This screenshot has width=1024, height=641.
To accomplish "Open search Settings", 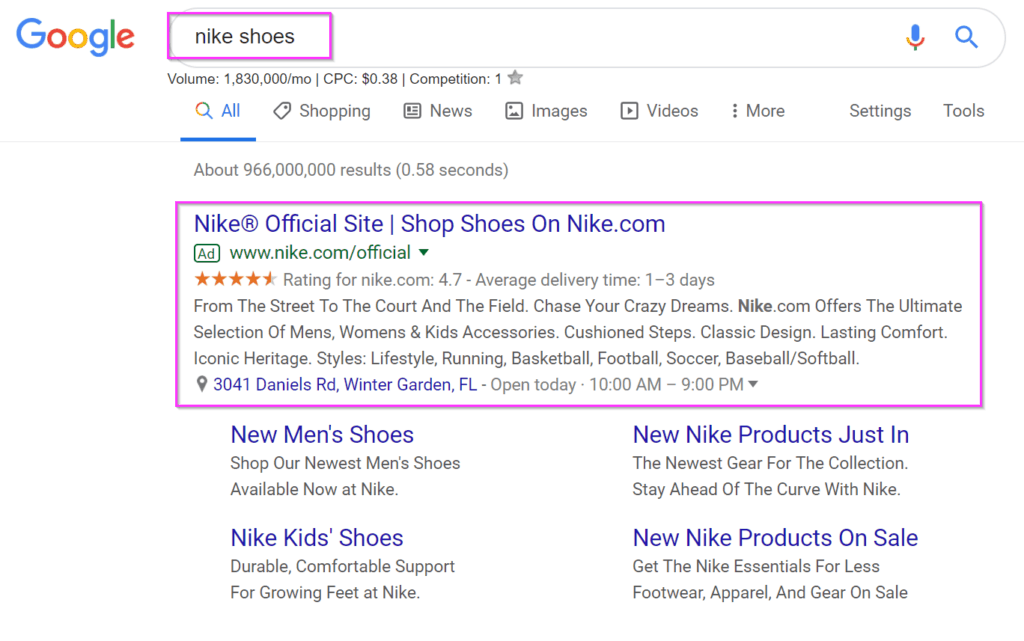I will (x=880, y=111).
